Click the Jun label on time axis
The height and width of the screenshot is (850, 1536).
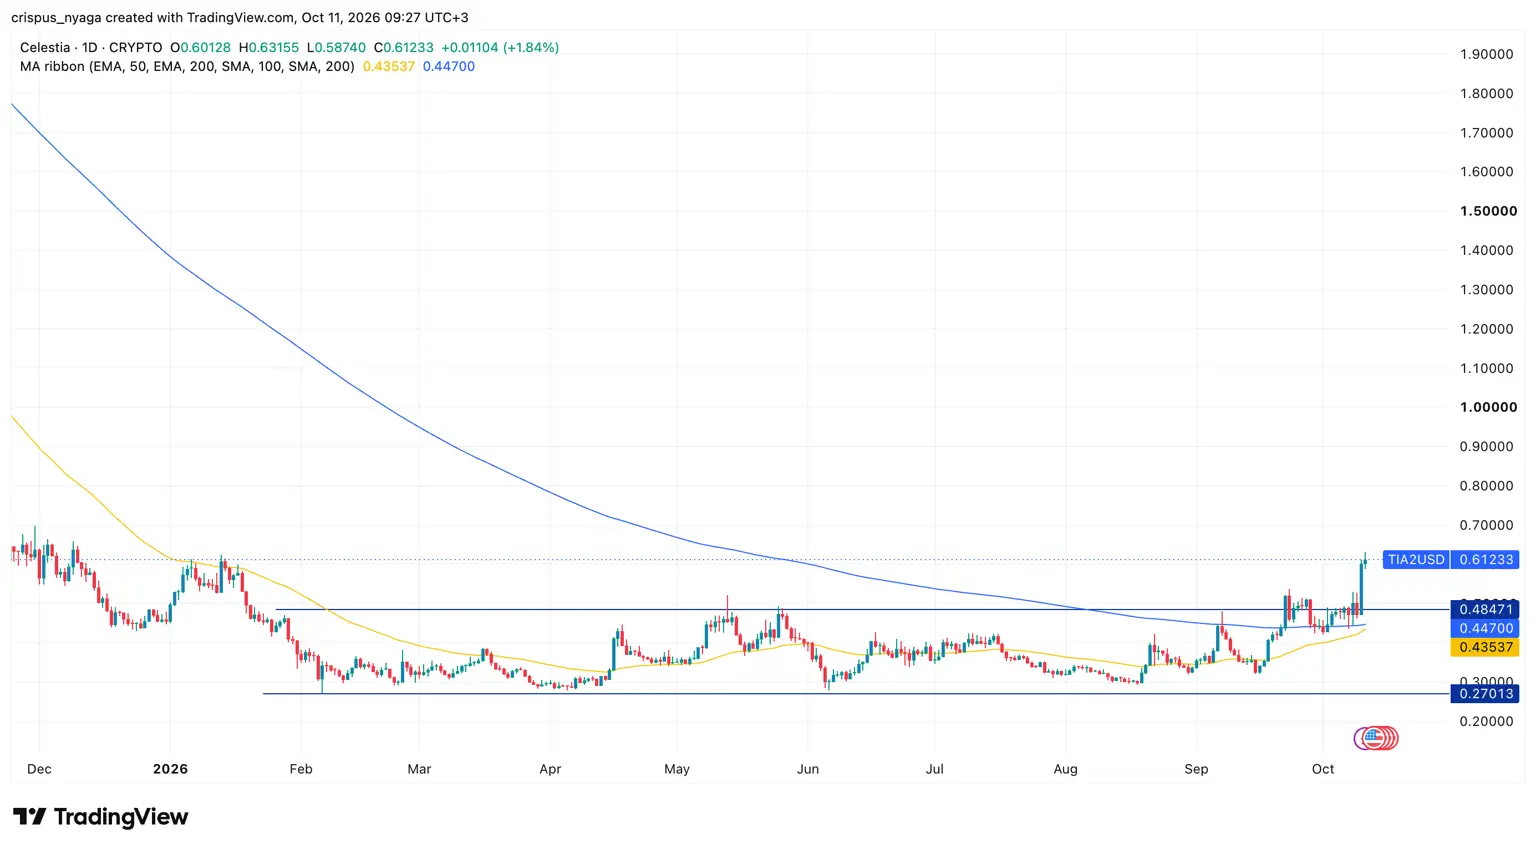(808, 769)
